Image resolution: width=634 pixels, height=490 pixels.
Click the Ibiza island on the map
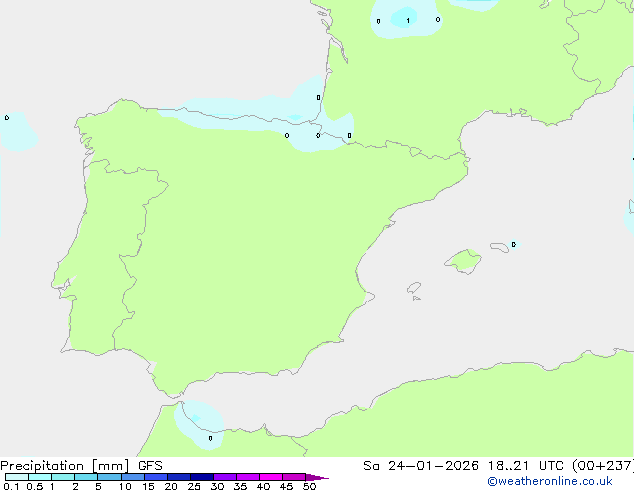(413, 286)
